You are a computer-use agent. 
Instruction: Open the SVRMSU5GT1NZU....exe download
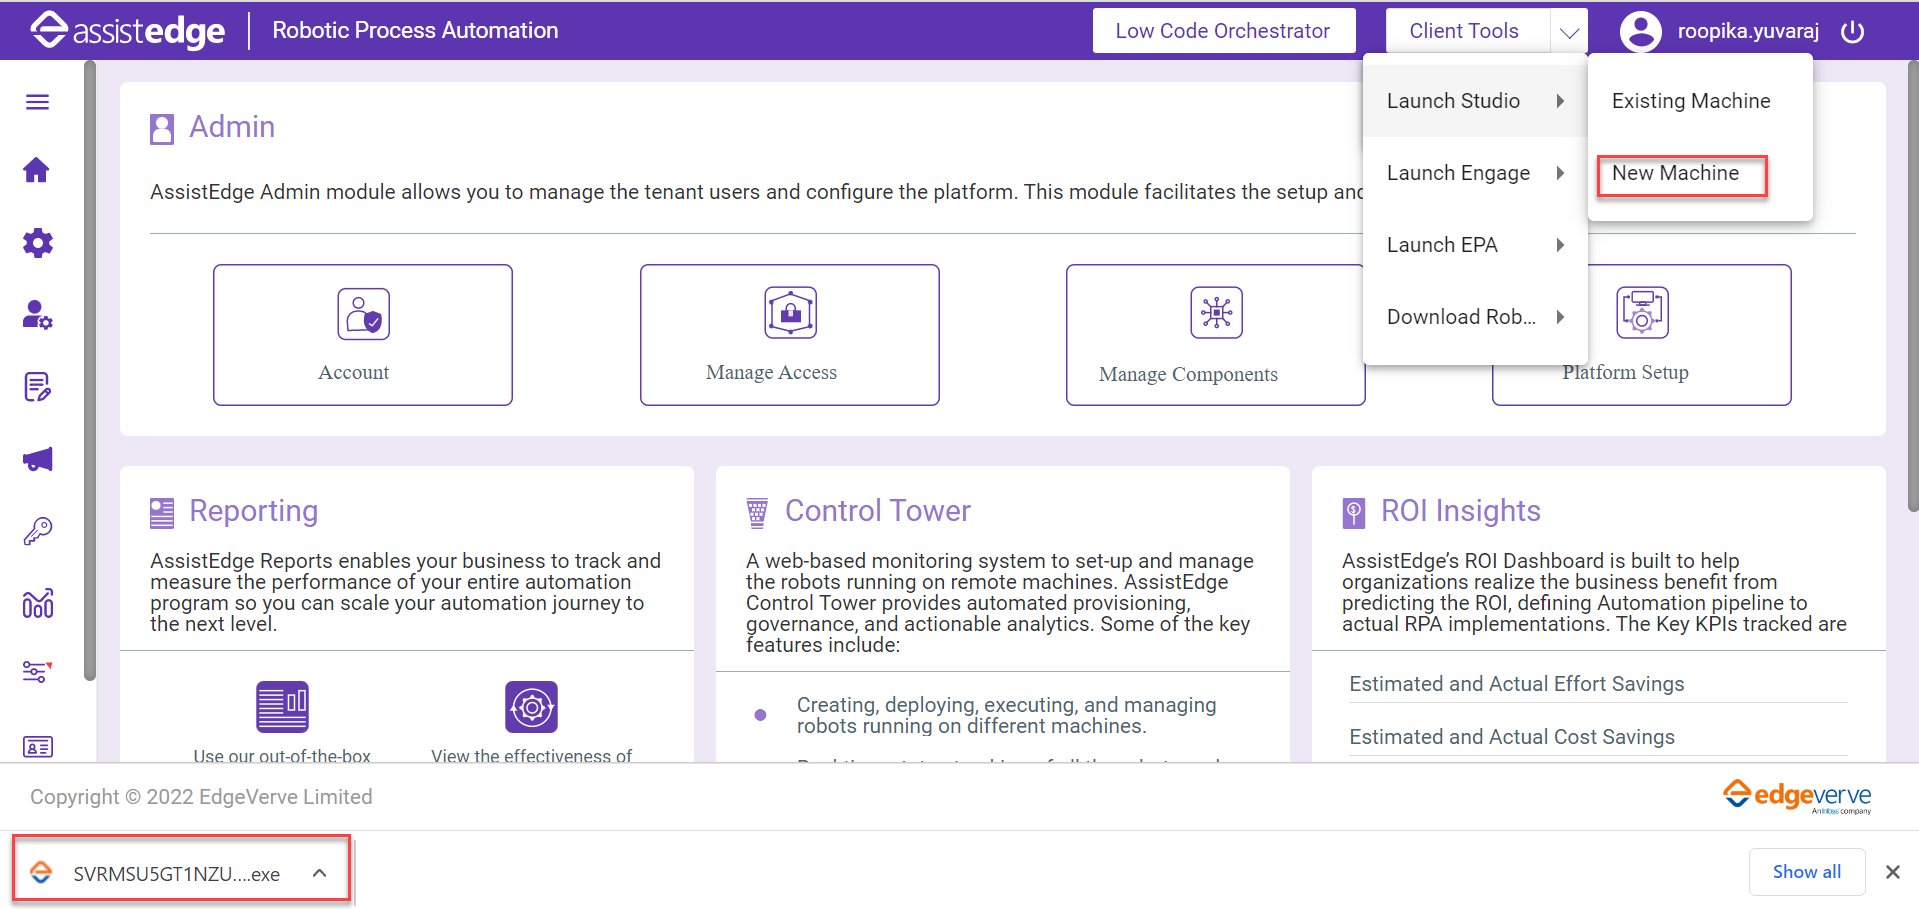click(177, 874)
